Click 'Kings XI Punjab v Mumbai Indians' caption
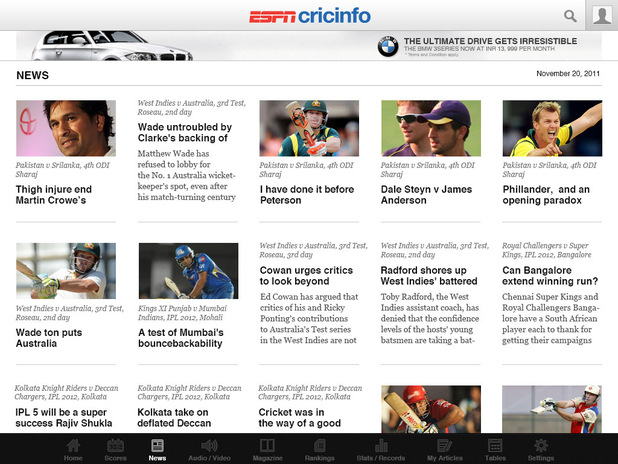The width and height of the screenshot is (618, 464). point(182,313)
